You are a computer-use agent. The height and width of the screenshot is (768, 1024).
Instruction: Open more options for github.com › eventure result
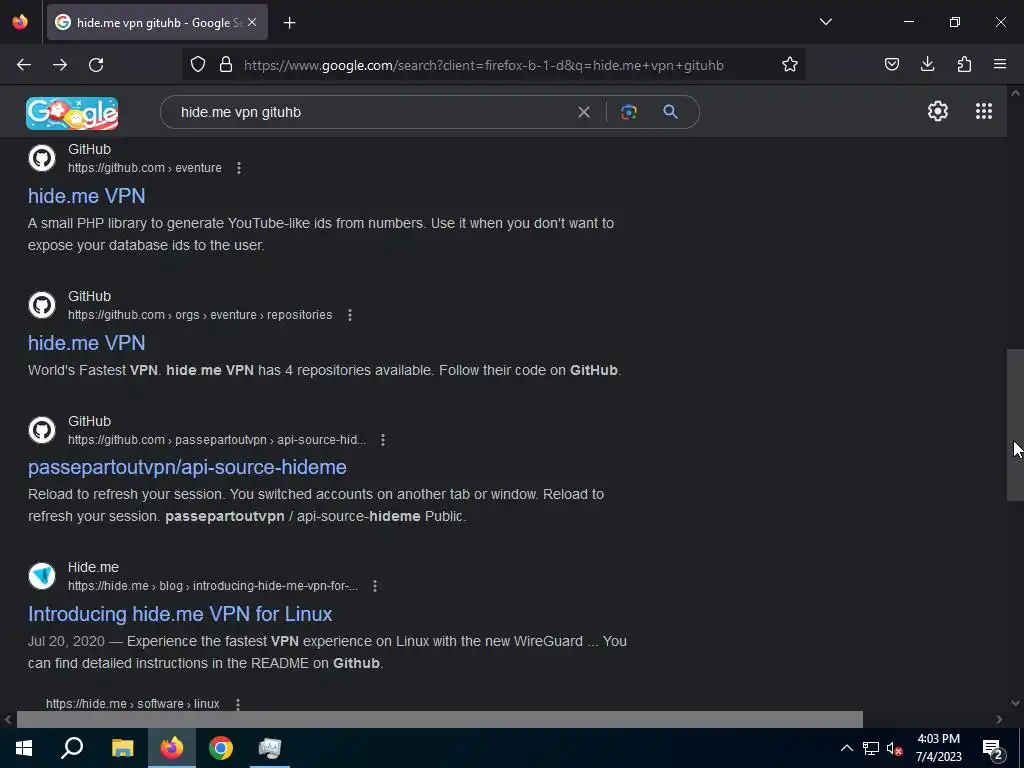tap(239, 168)
